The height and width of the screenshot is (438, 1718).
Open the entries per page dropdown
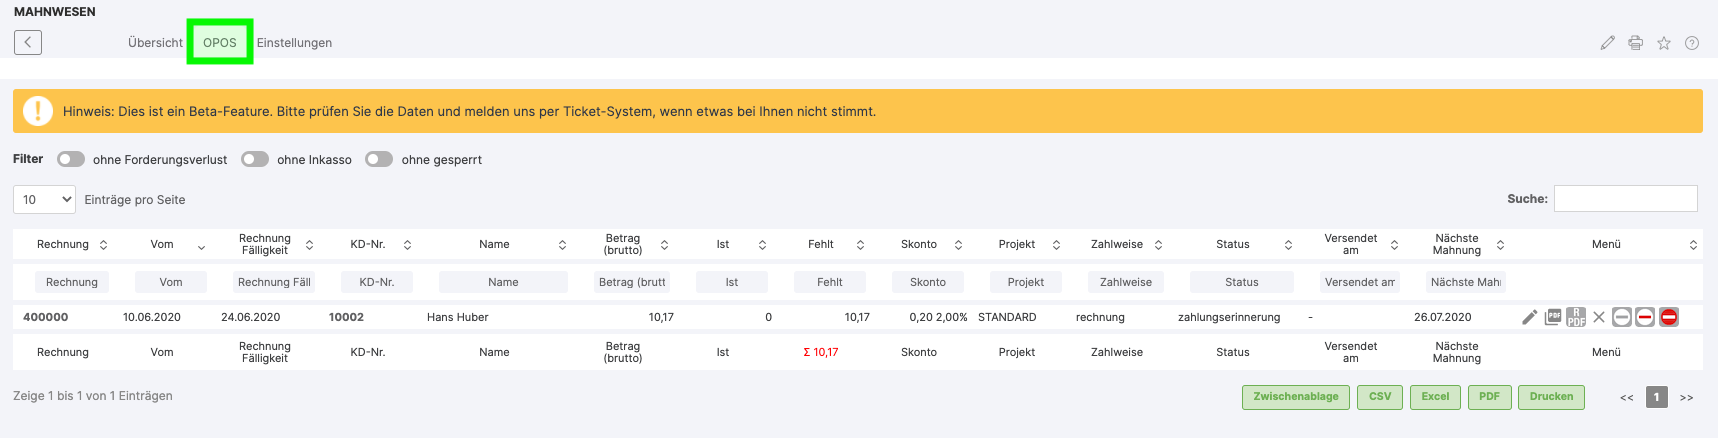(45, 199)
